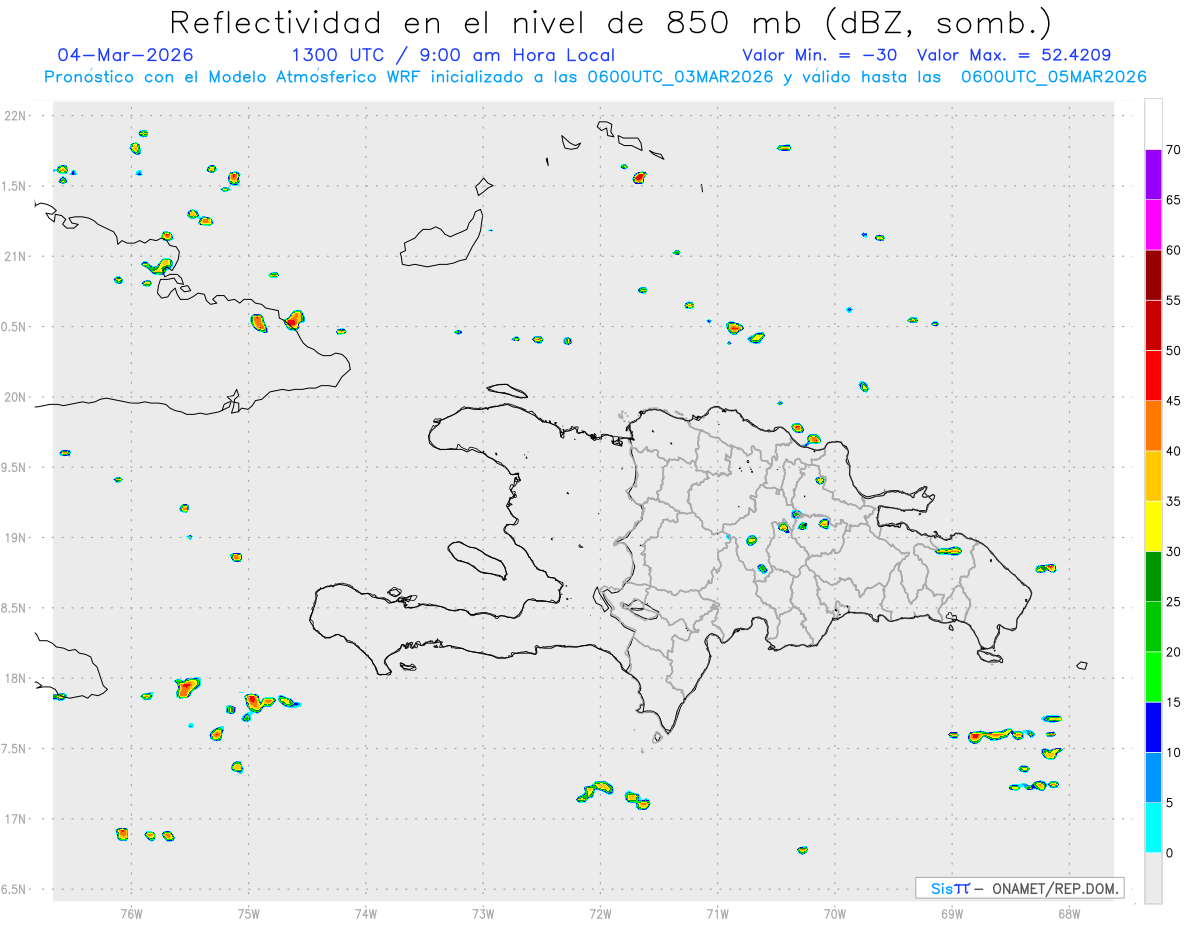Click the '74W' longitude label
The image size is (1200, 927).
coord(366,914)
